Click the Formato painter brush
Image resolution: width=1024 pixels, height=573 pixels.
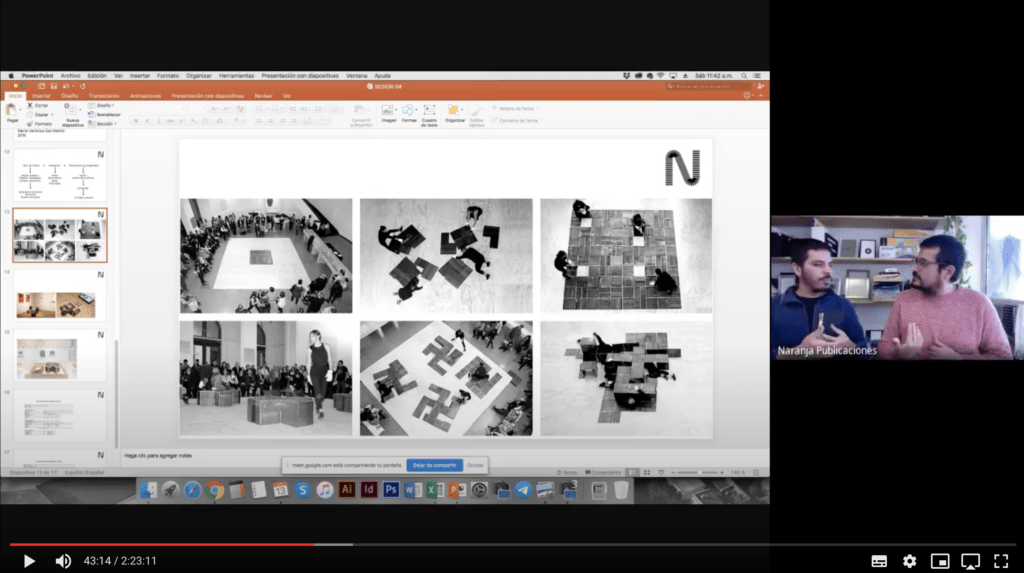(x=30, y=123)
